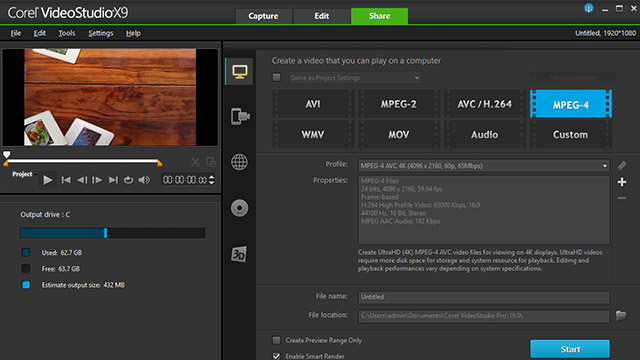This screenshot has height=360, width=640.
Task: Select the Computer output category icon
Action: pos(240,72)
